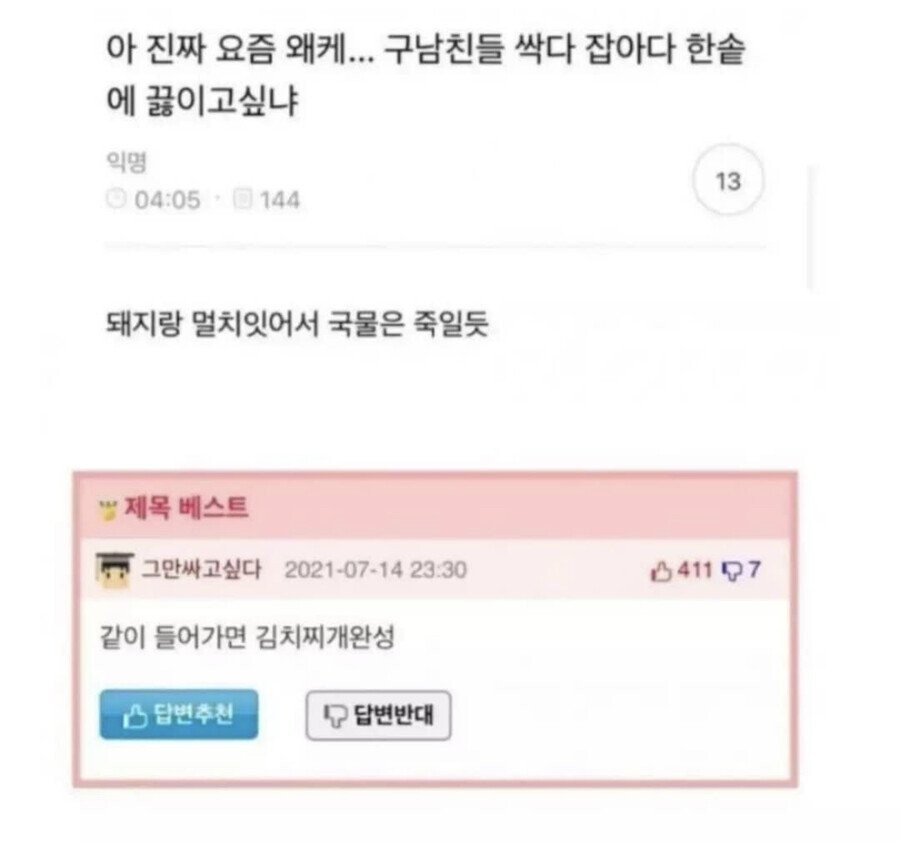Click the post body text 돼지랑 멀치잇어서
The height and width of the screenshot is (842, 900).
(x=297, y=323)
